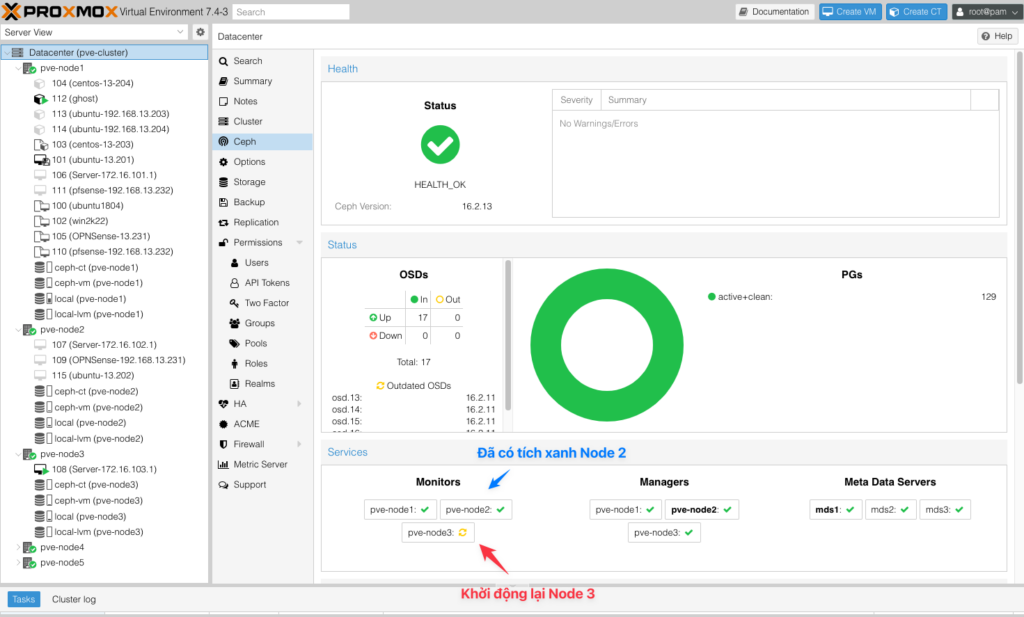
Task: Select the Datacenter (pve-cluster) tree item
Action: click(104, 52)
